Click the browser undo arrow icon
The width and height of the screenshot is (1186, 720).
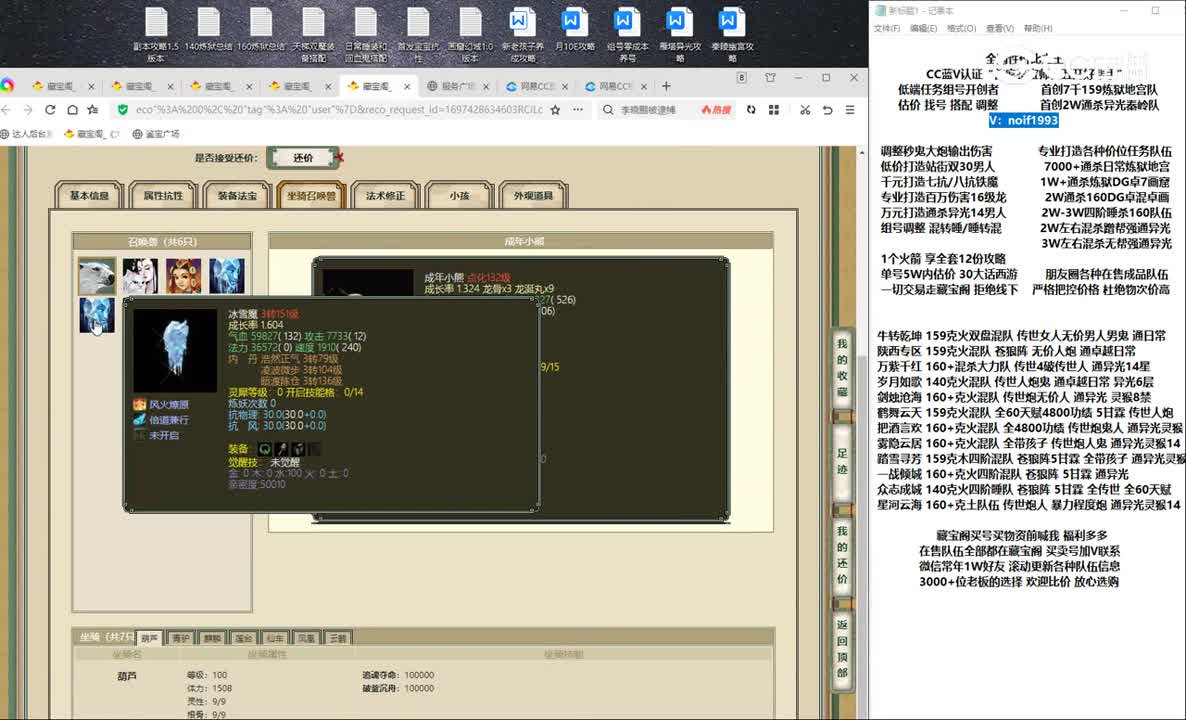tap(827, 110)
